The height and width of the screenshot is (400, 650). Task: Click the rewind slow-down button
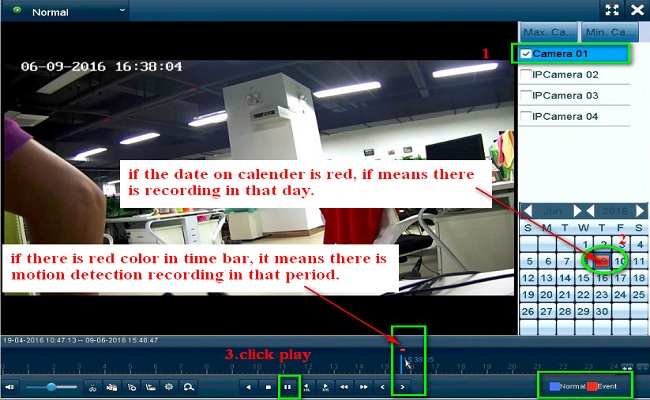tap(345, 386)
